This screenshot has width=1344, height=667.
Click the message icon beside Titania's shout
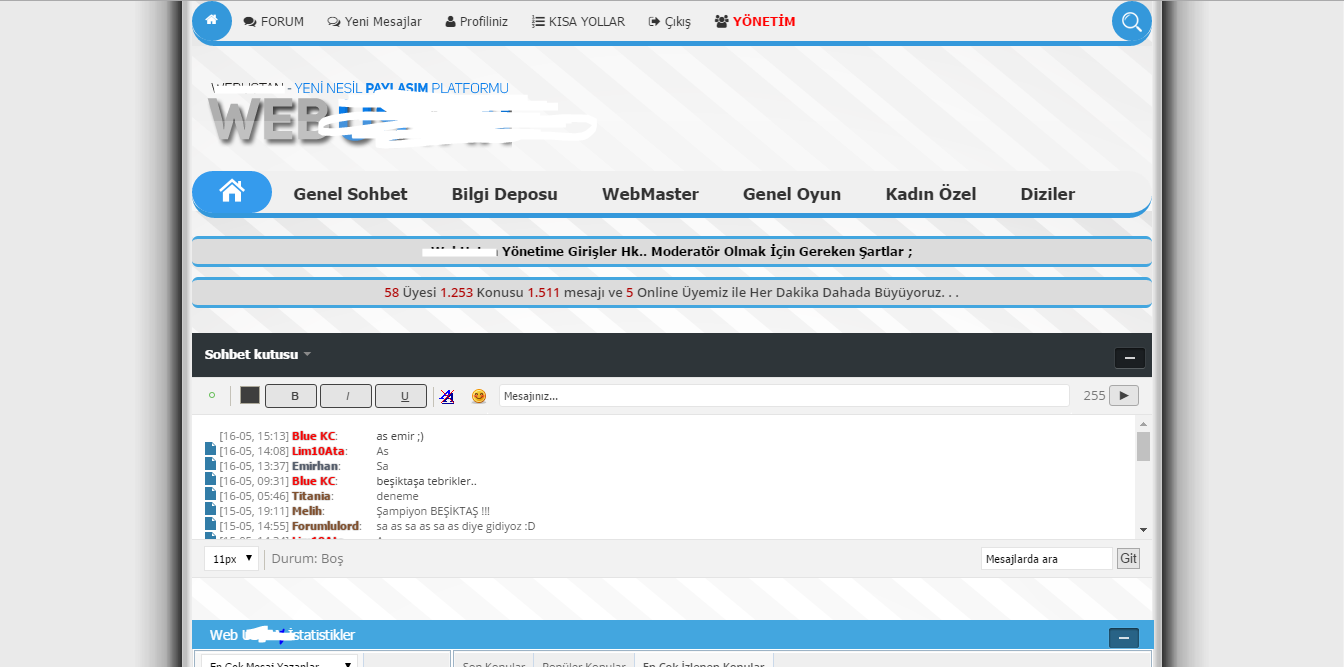[210, 496]
